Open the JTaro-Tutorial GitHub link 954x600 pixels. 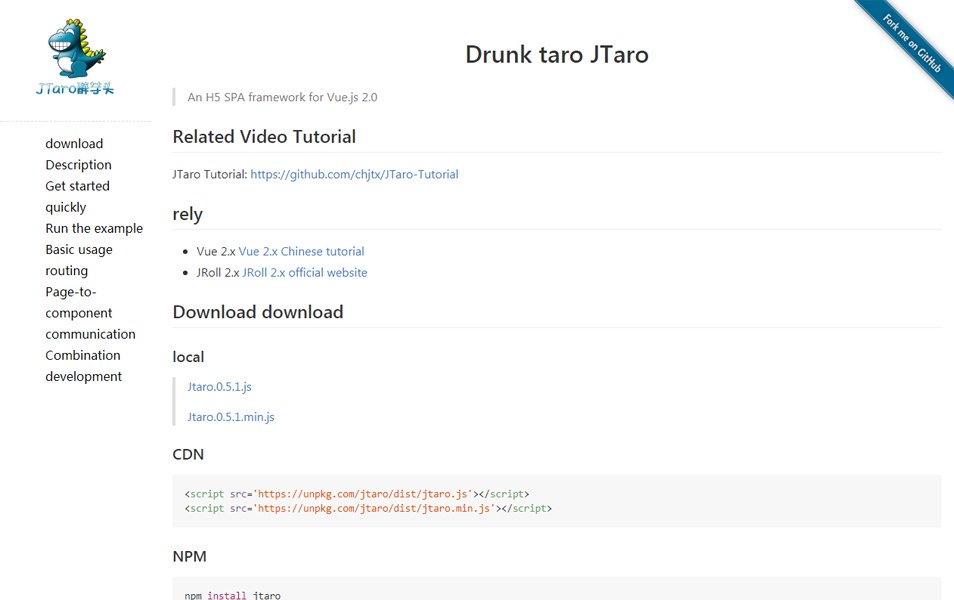(x=355, y=175)
